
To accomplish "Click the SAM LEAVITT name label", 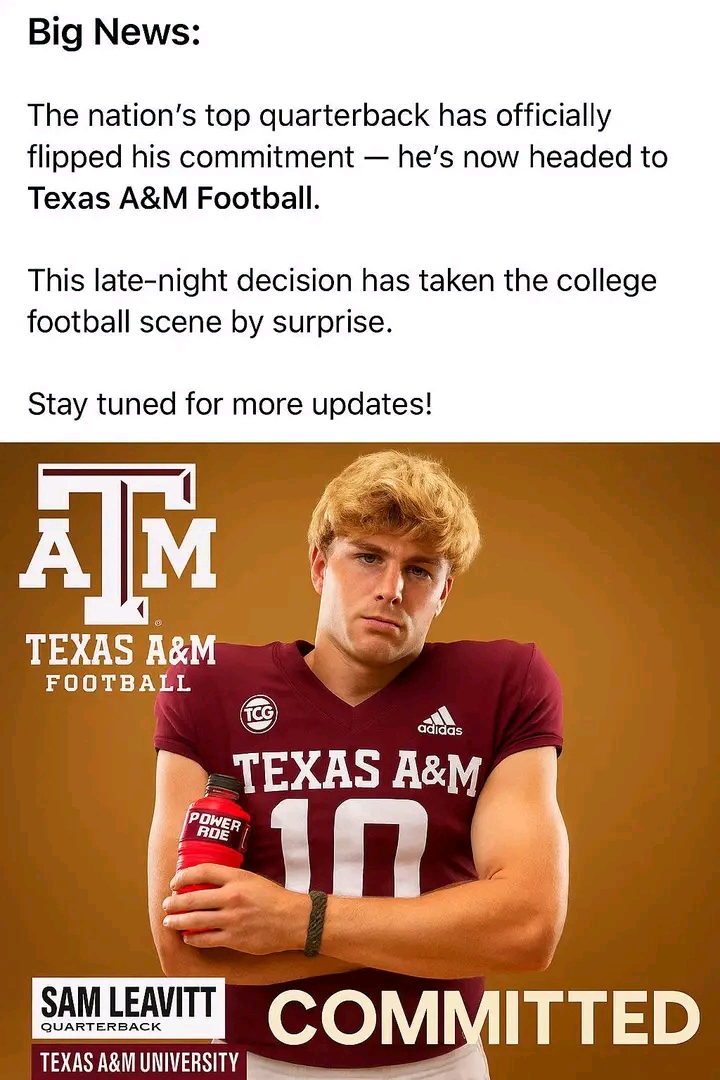I will tap(130, 1002).
